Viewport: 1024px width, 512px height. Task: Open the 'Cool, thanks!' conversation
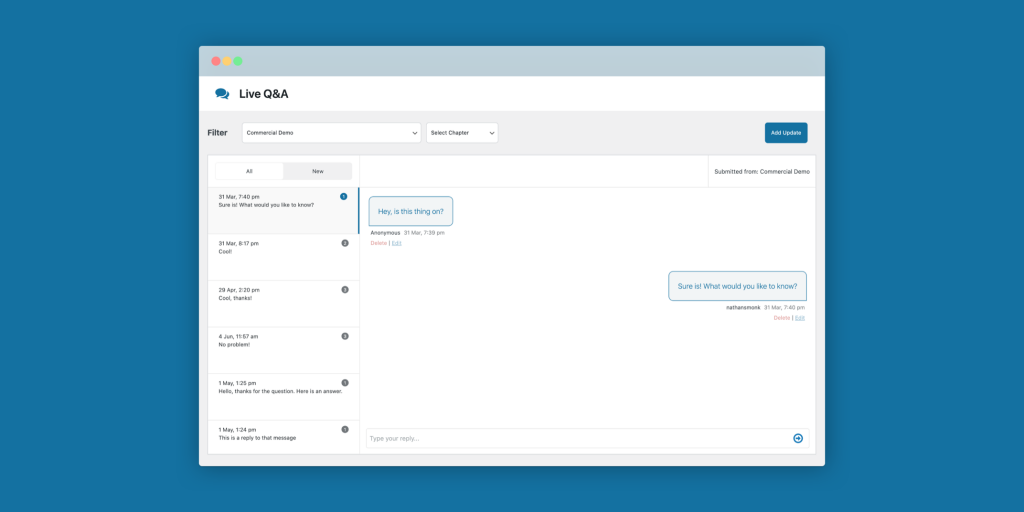tap(283, 304)
